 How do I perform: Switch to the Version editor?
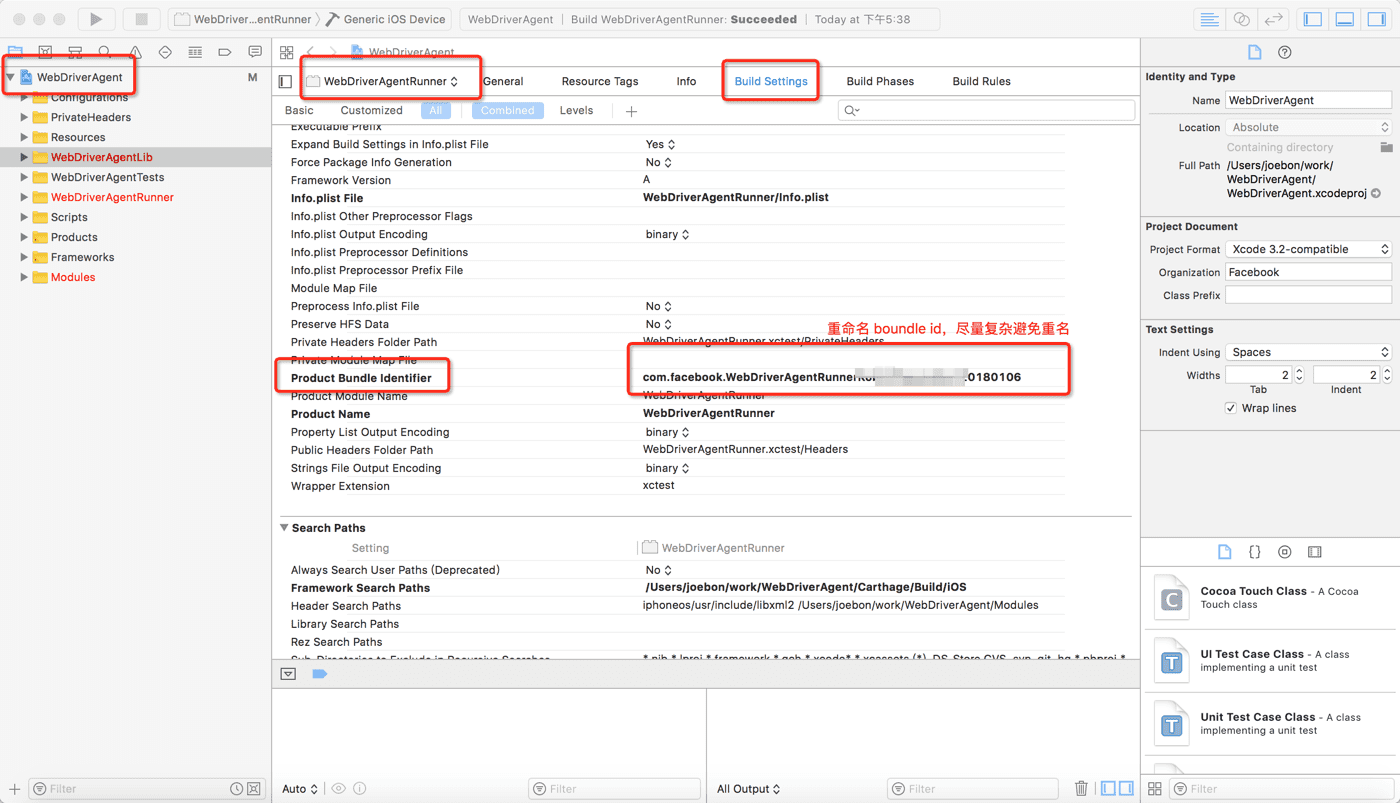click(1273, 19)
